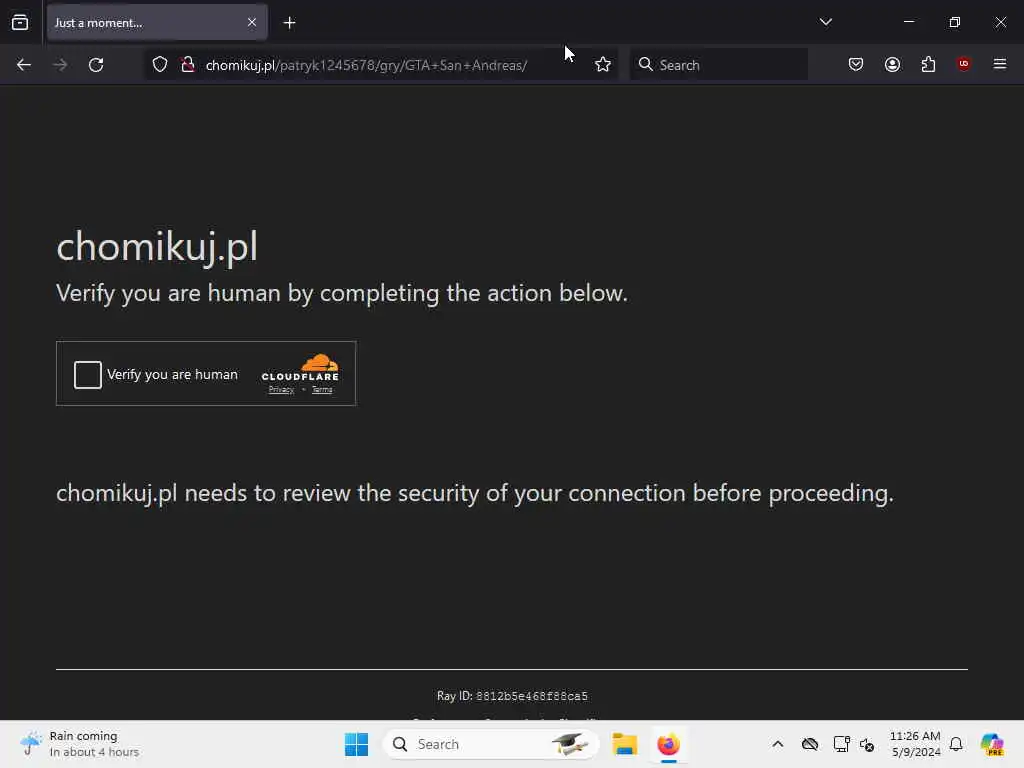This screenshot has height=768, width=1024.
Task: Open clock and date 11:26 AM
Action: coord(916,744)
